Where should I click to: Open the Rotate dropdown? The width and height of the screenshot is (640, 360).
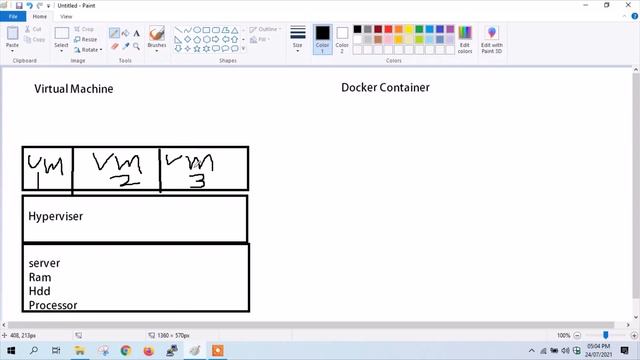(x=88, y=50)
